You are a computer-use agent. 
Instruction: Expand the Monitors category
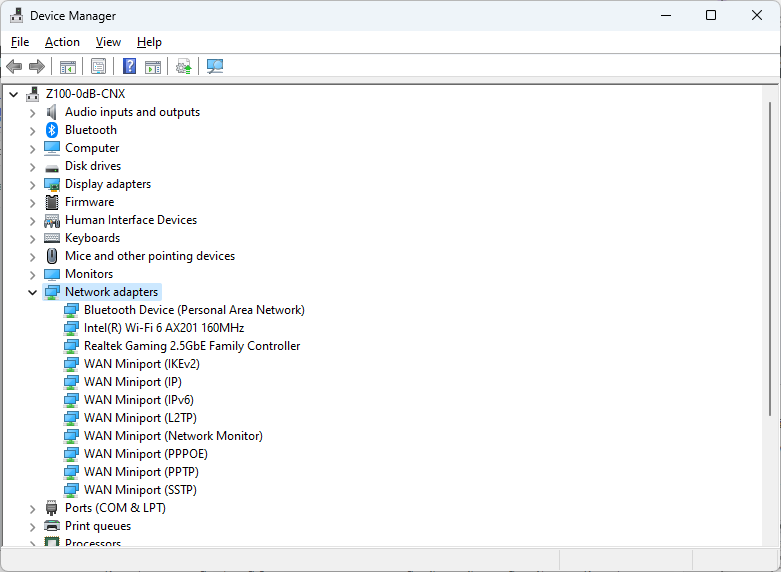coord(32,275)
